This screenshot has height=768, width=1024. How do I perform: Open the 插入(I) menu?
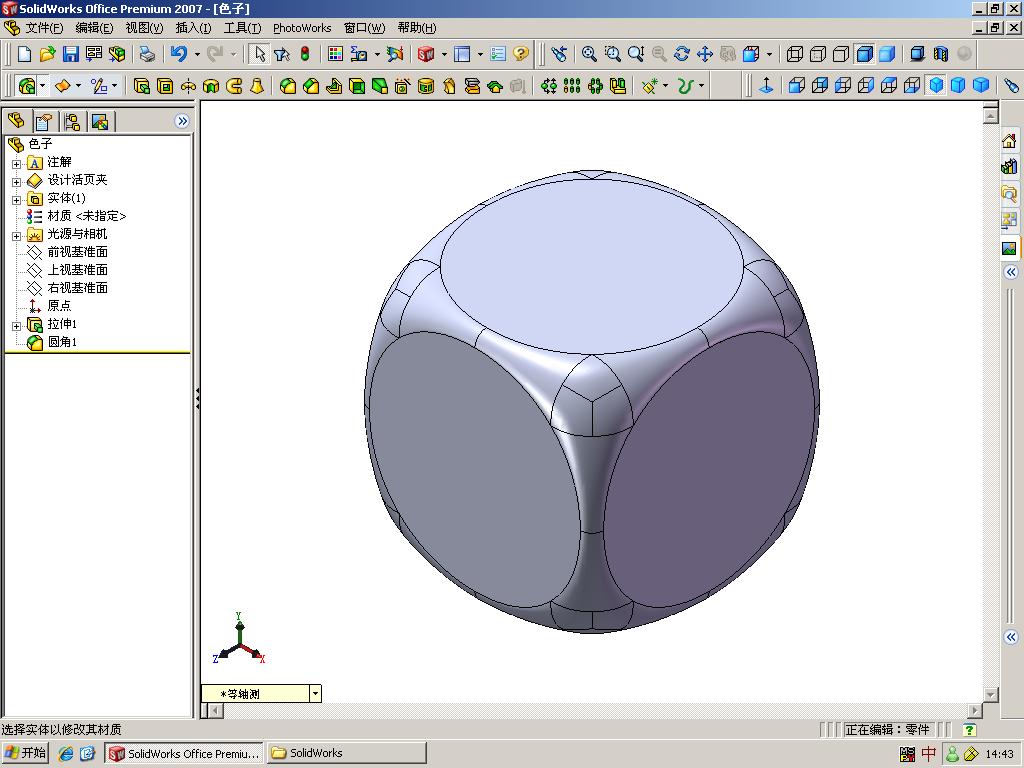pyautogui.click(x=193, y=27)
